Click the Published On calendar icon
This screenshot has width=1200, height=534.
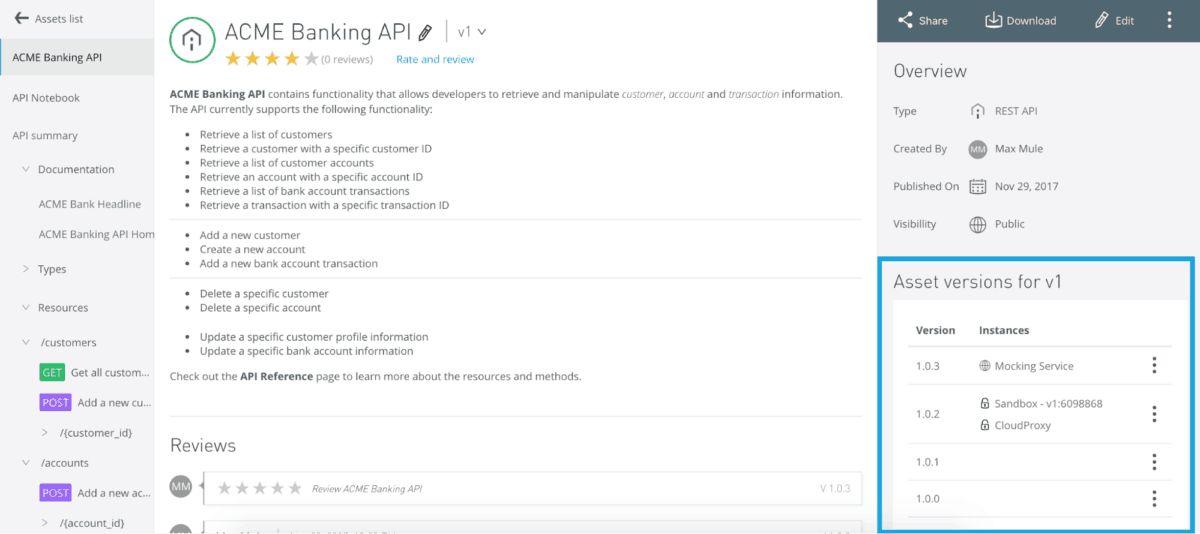click(x=978, y=186)
